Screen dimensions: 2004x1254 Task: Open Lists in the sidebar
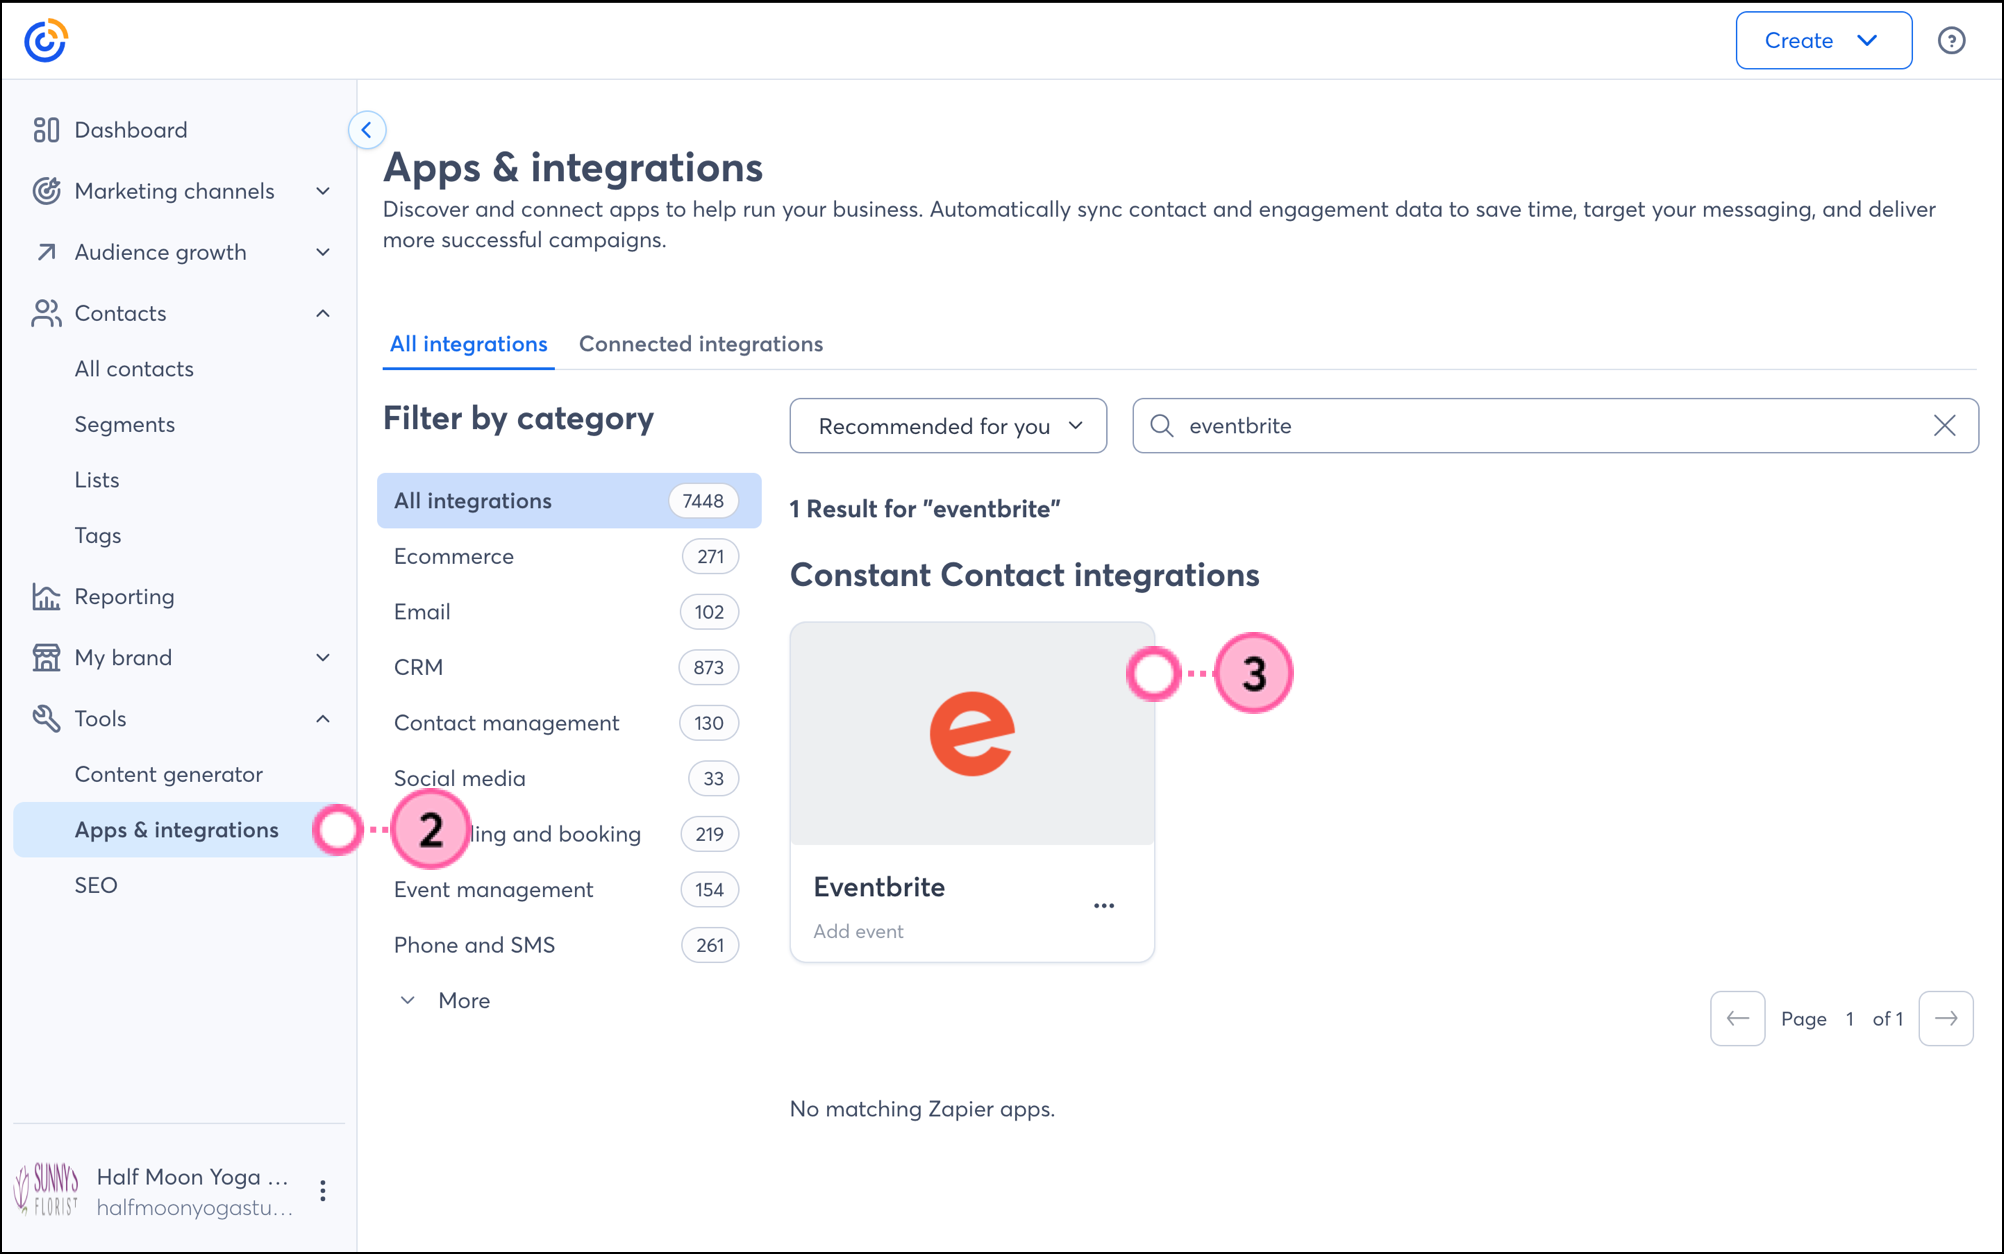pyautogui.click(x=97, y=480)
